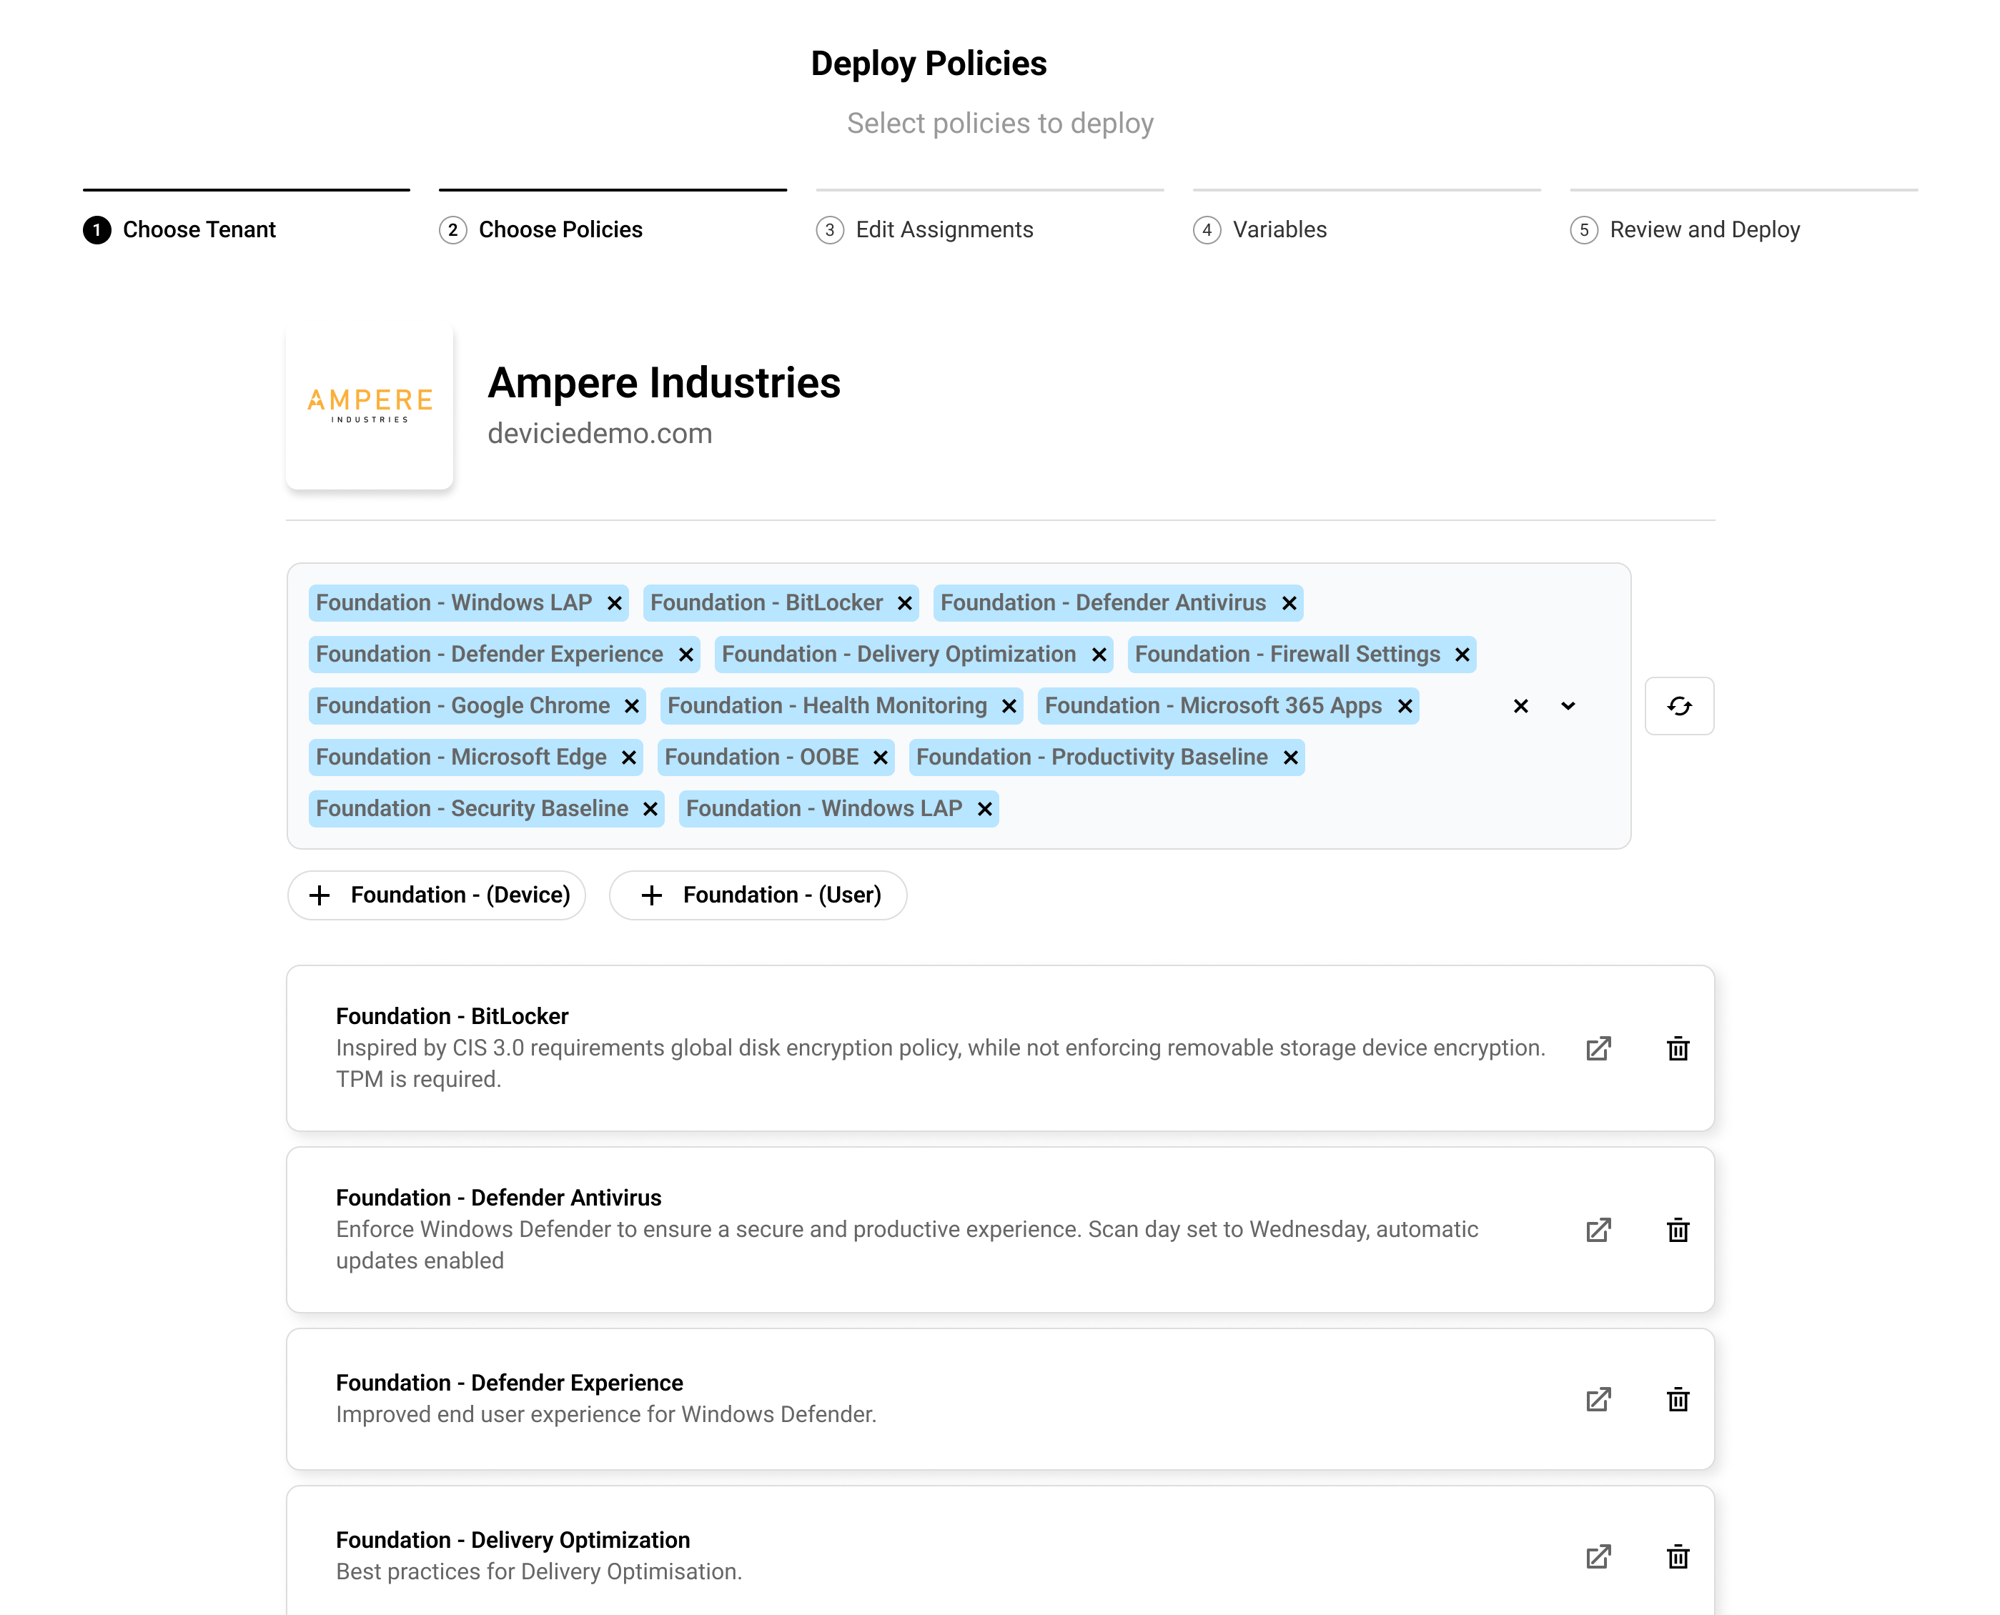
Task: Open Foundation - Delivery Optimization in new window
Action: pyautogui.click(x=1597, y=1556)
